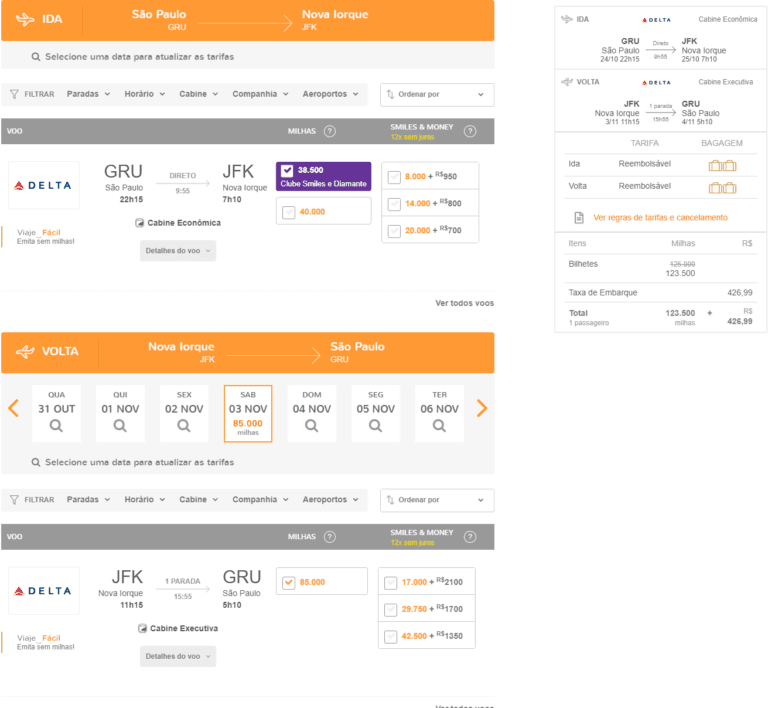This screenshot has width=768, height=708.
Task: Expand Detalhes do voo for GRU-JFK flight
Action: pos(178,251)
